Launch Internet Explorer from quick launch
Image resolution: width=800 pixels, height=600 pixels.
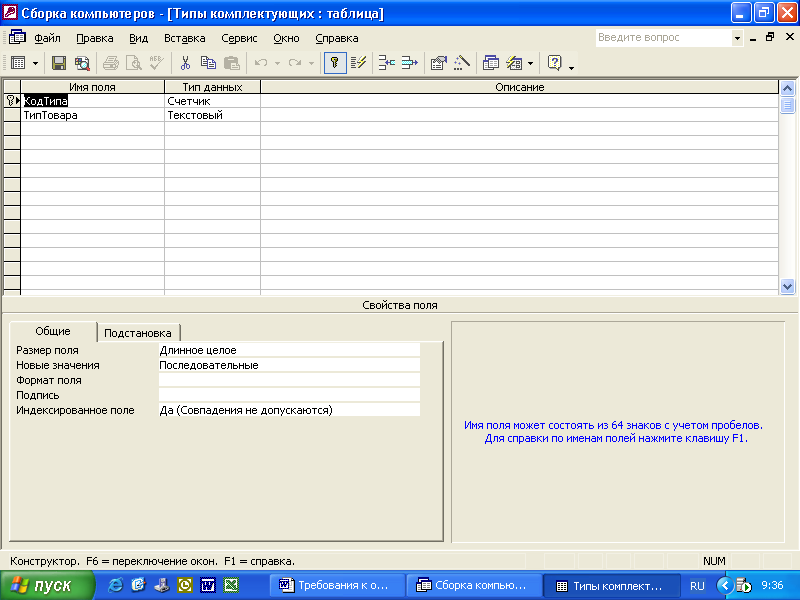pos(116,585)
